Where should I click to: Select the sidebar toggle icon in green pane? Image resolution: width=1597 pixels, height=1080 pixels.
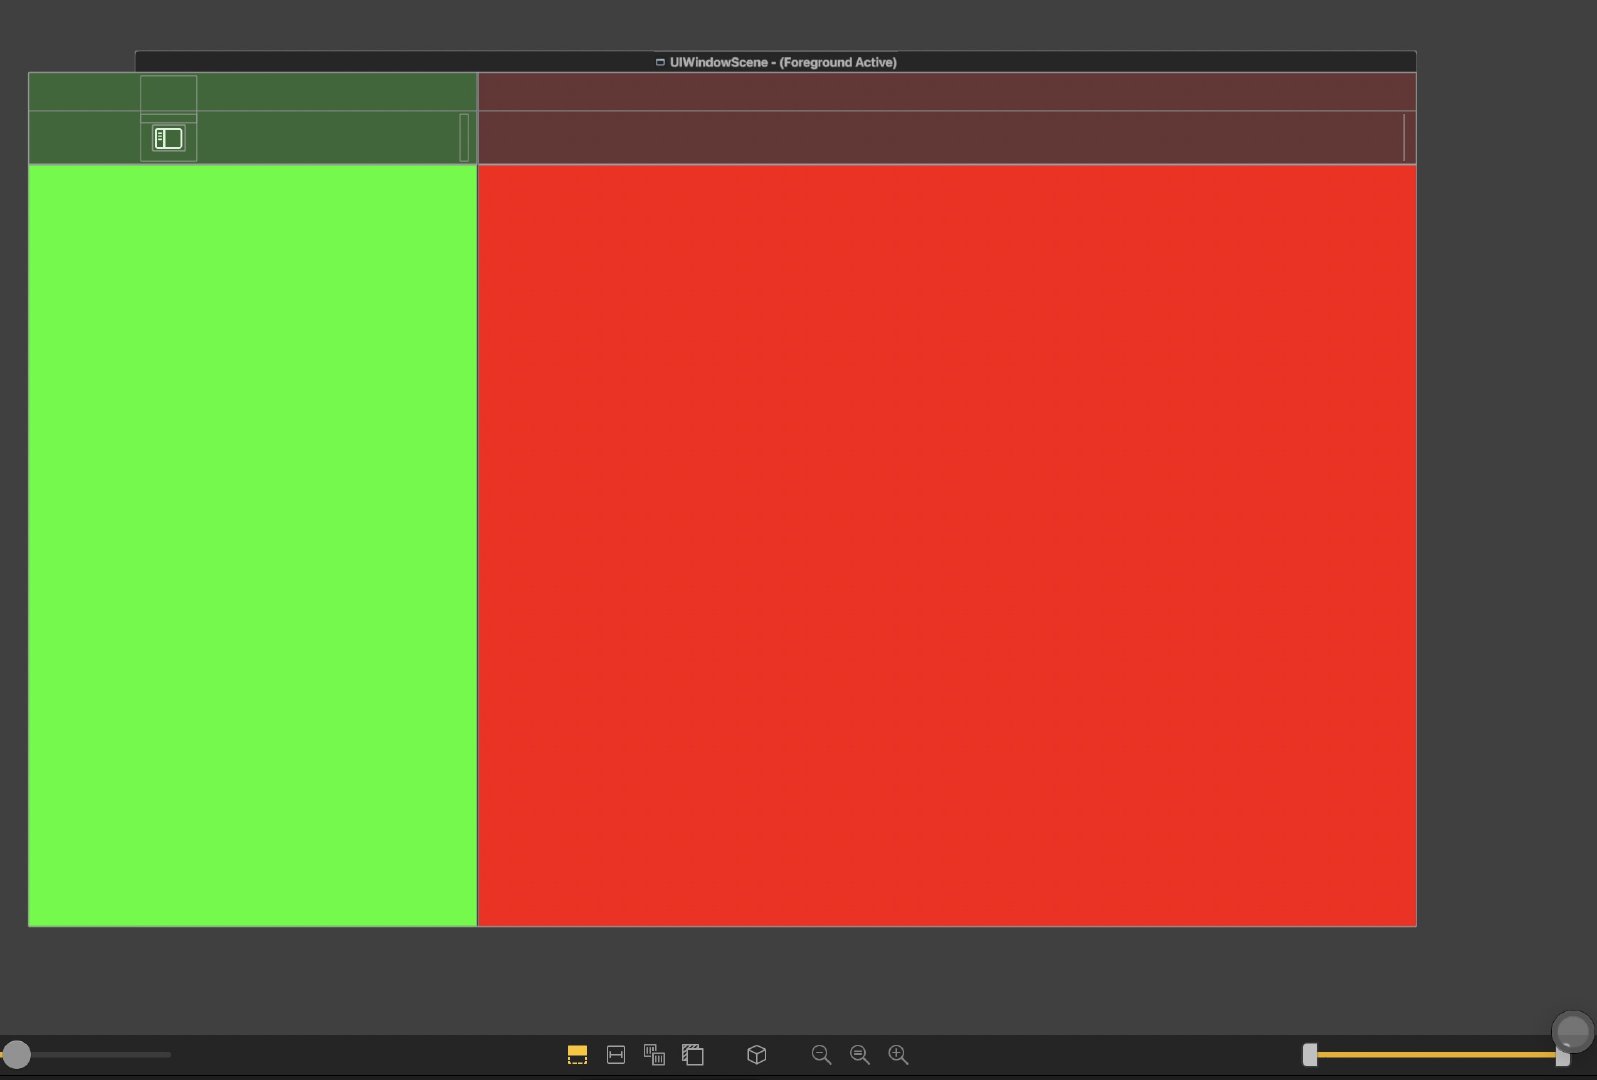click(x=168, y=138)
